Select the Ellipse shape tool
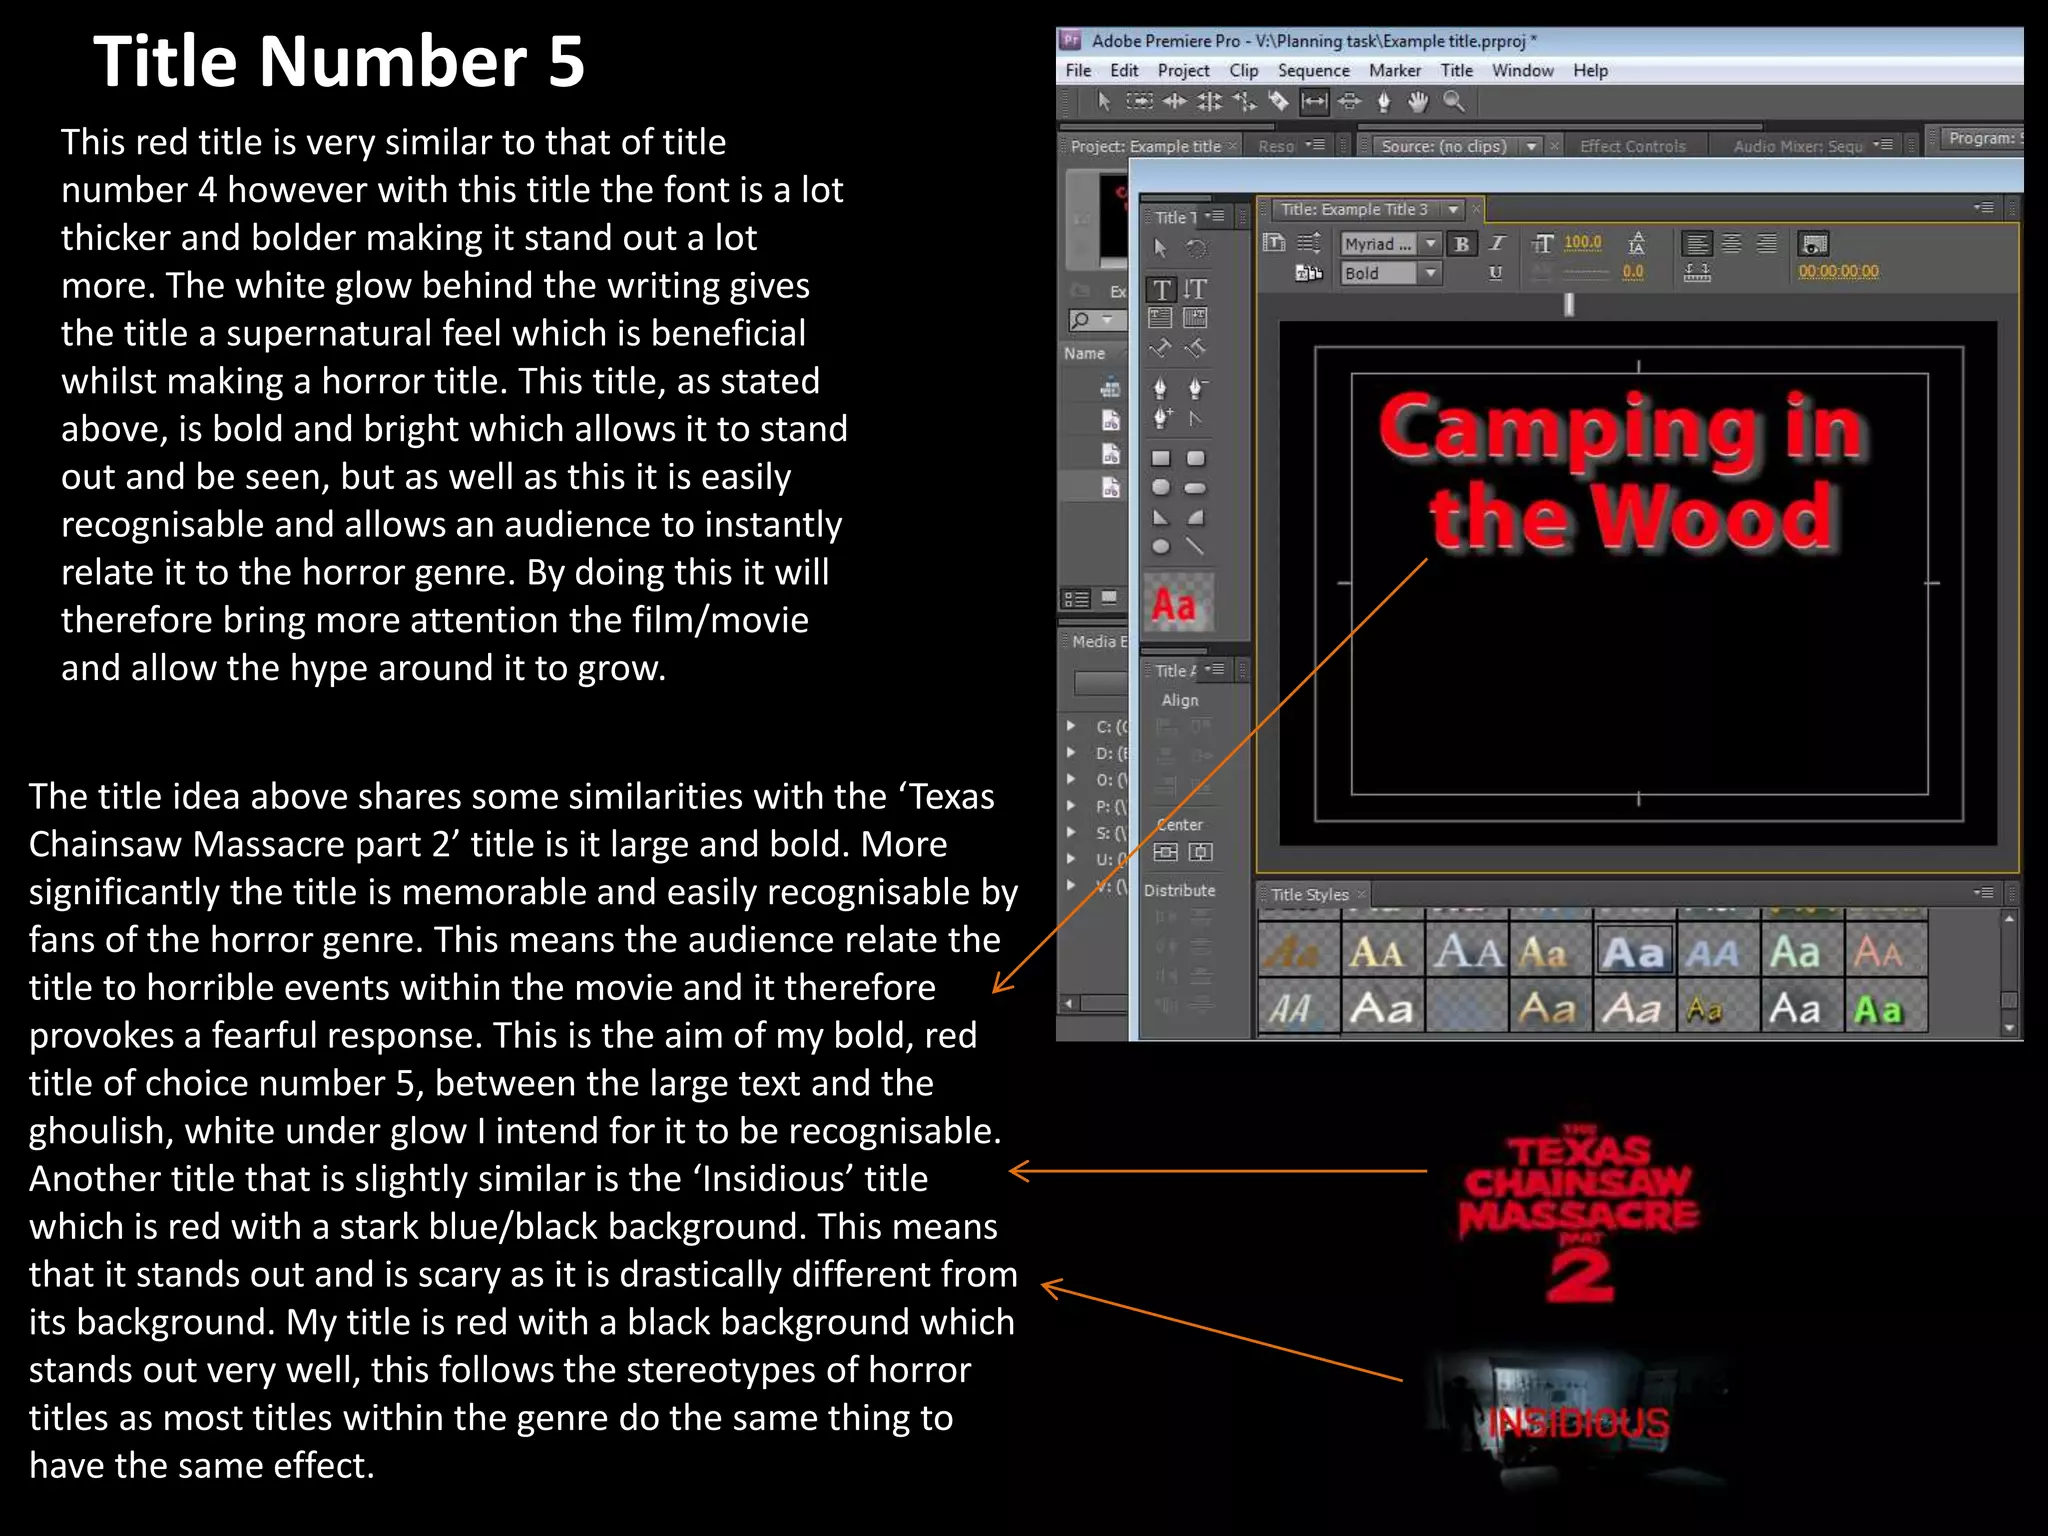Image resolution: width=2048 pixels, height=1536 pixels. click(x=1160, y=547)
